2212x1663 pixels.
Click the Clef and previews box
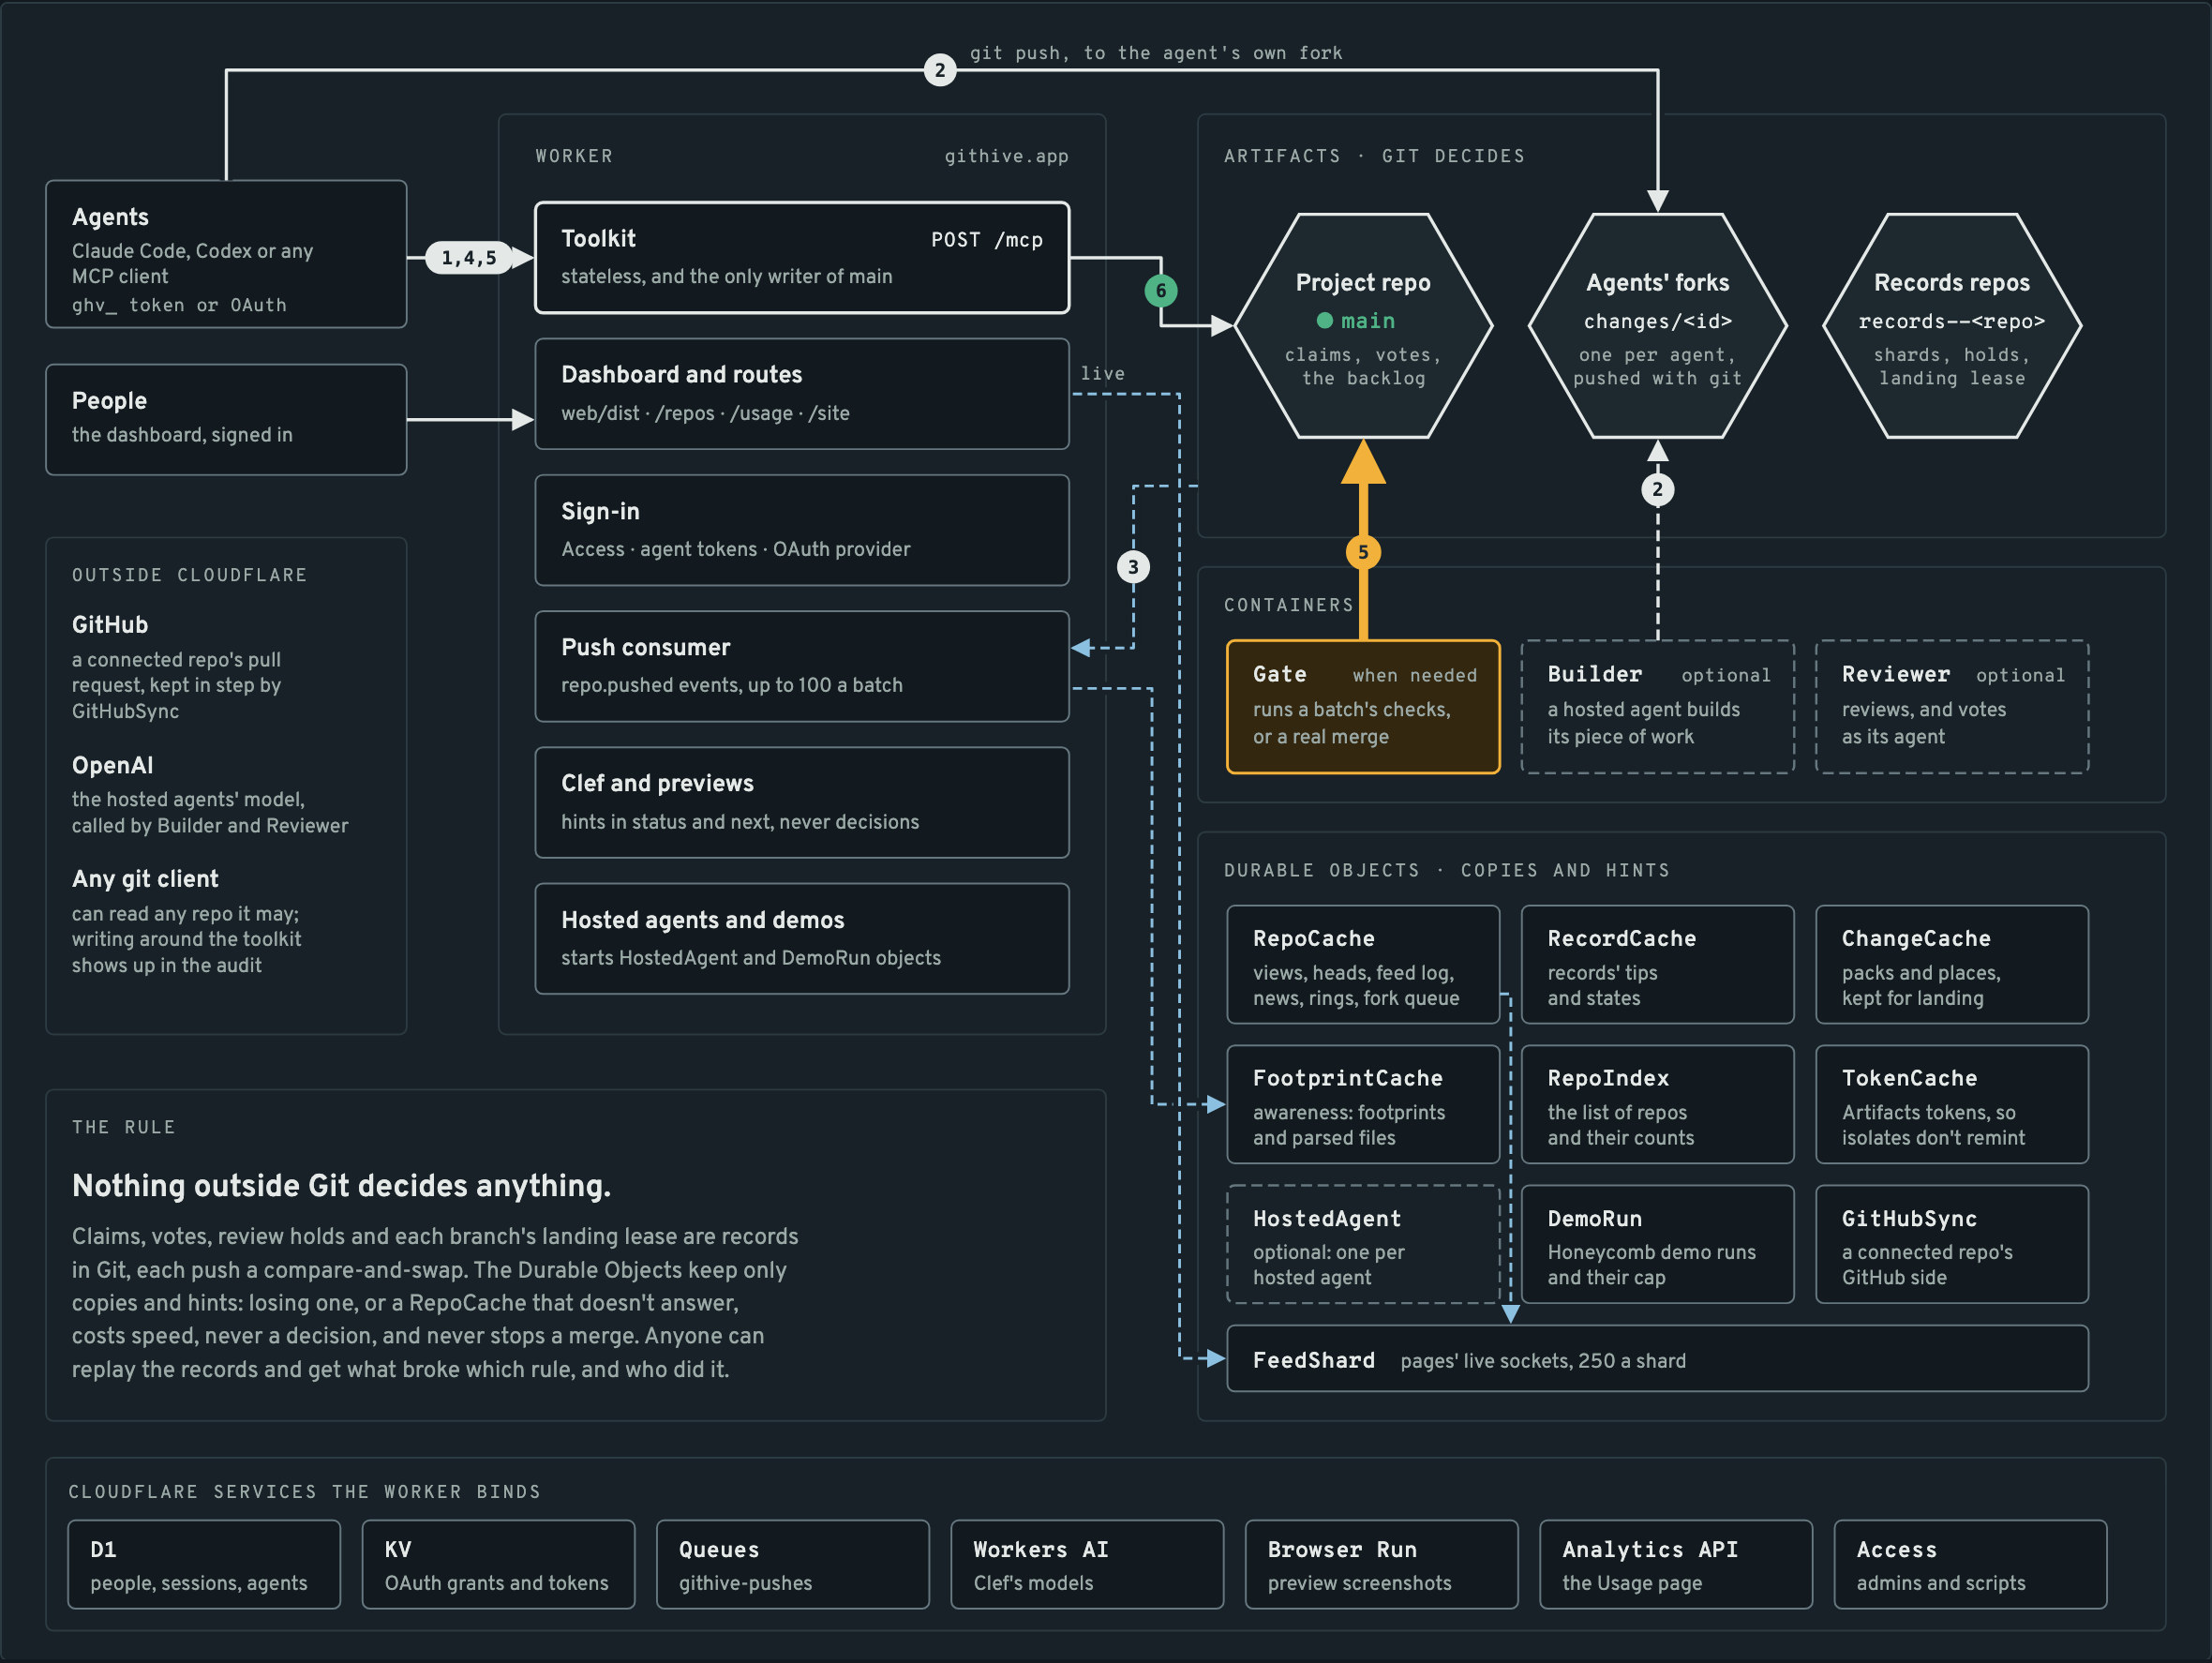tap(802, 802)
